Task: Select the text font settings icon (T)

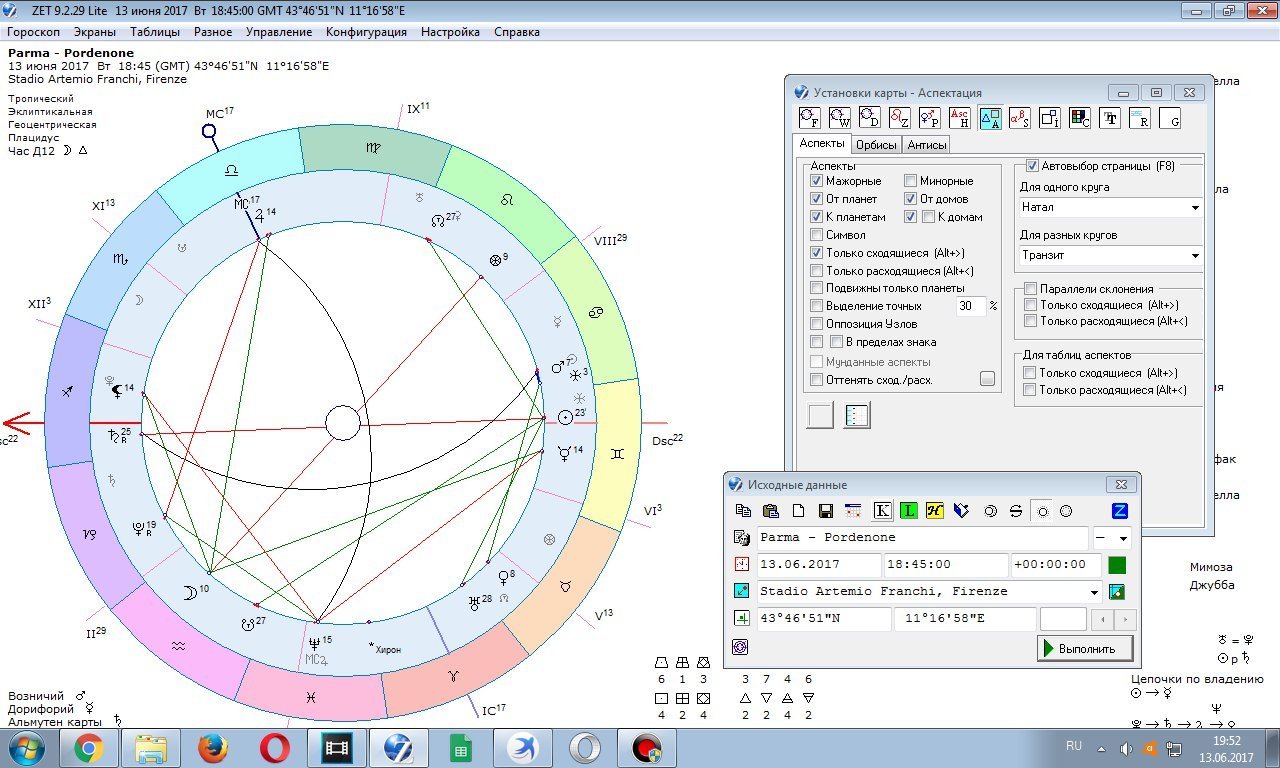Action: click(x=1110, y=118)
